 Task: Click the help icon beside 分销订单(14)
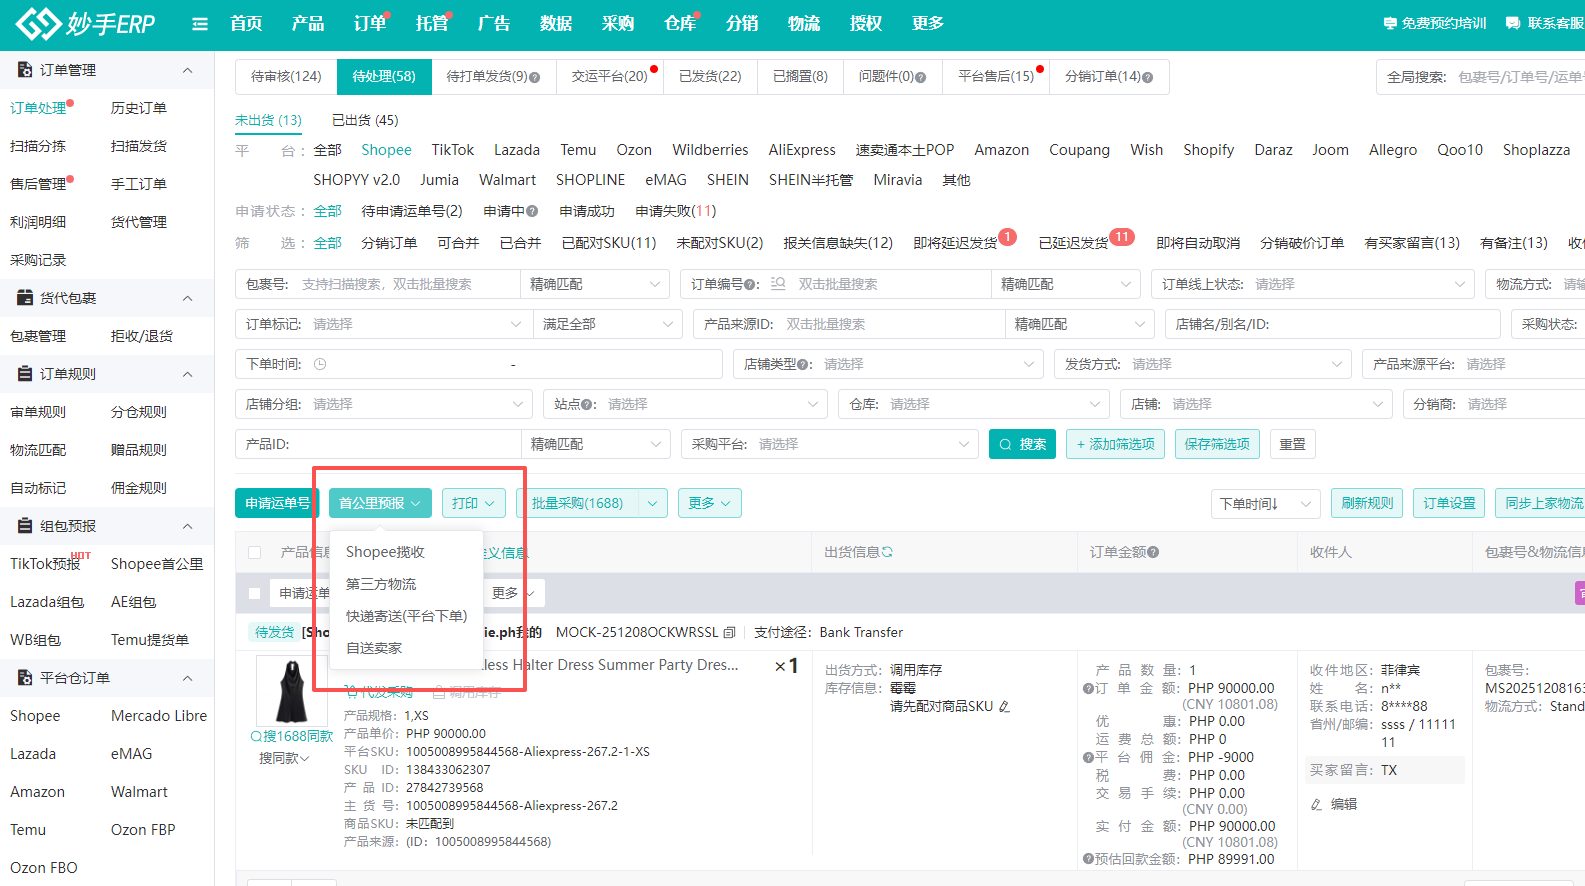[x=1148, y=77]
